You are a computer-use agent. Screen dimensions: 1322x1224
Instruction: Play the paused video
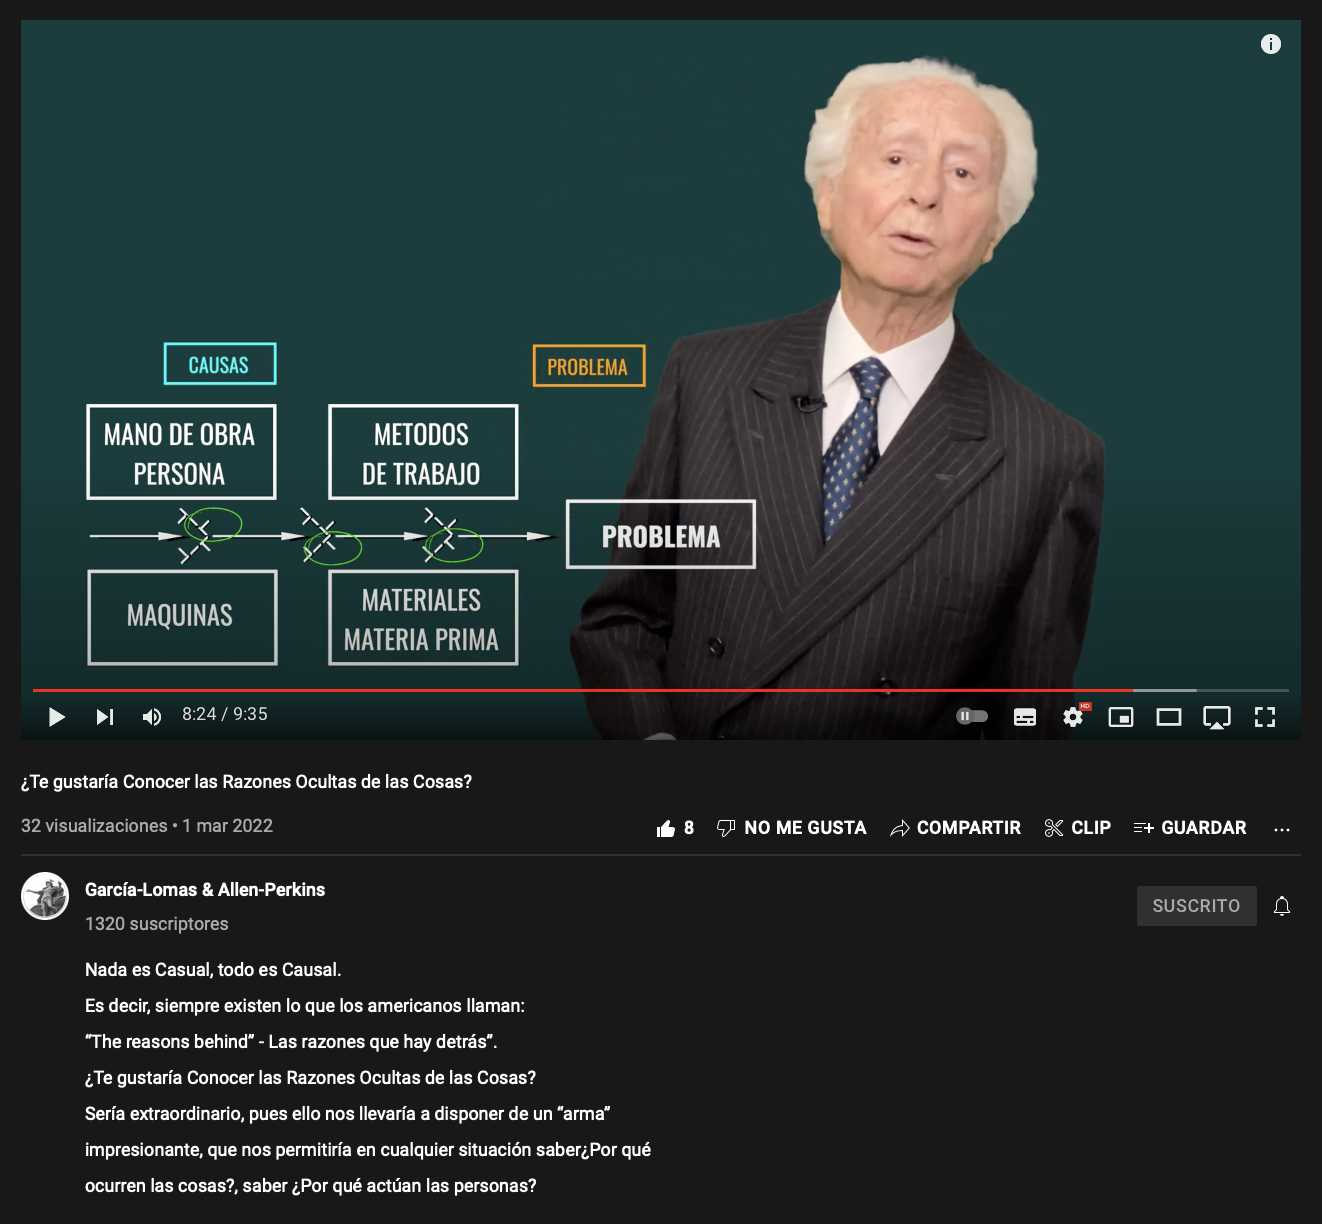[57, 717]
